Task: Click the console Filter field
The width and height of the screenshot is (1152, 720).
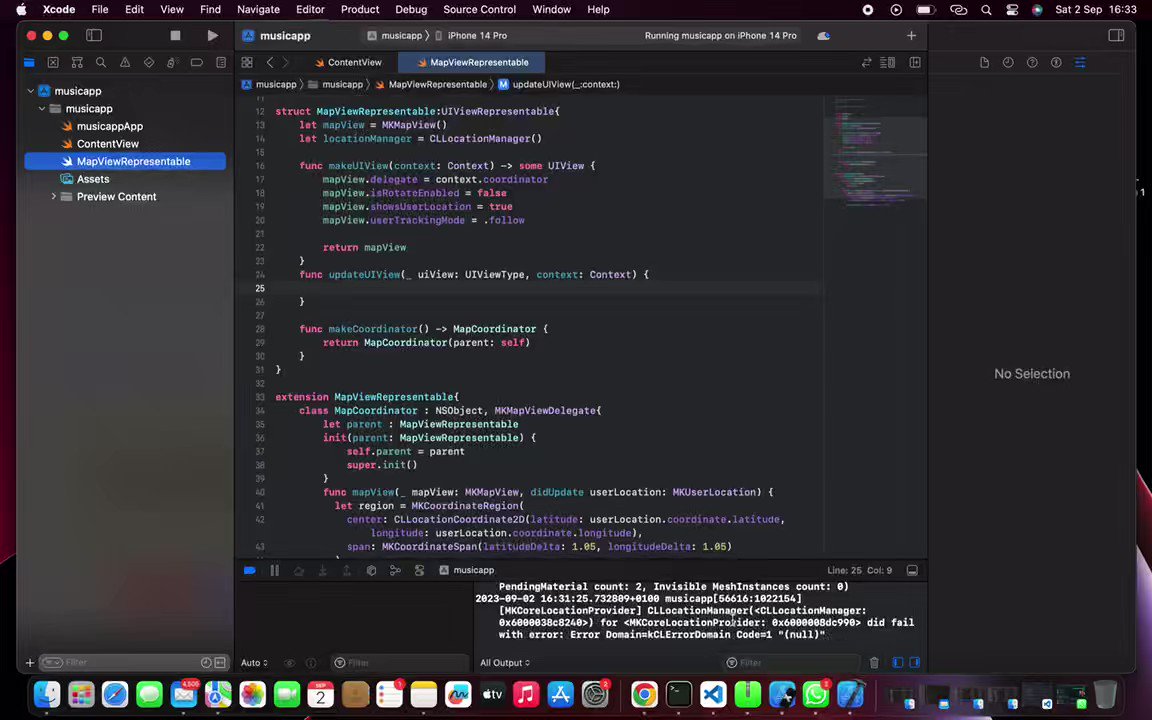Action: pyautogui.click(x=791, y=663)
